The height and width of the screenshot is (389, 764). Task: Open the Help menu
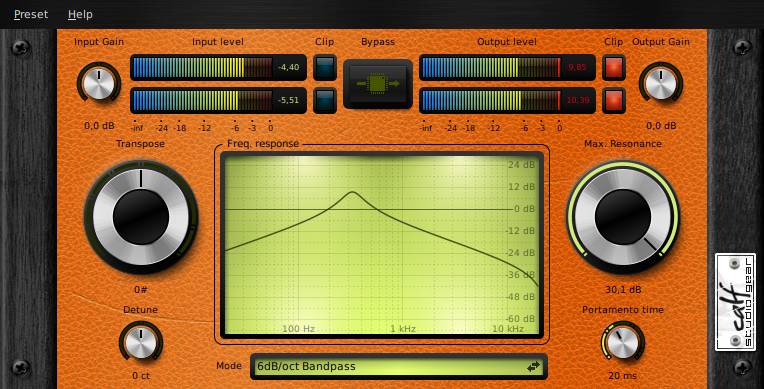click(x=80, y=15)
